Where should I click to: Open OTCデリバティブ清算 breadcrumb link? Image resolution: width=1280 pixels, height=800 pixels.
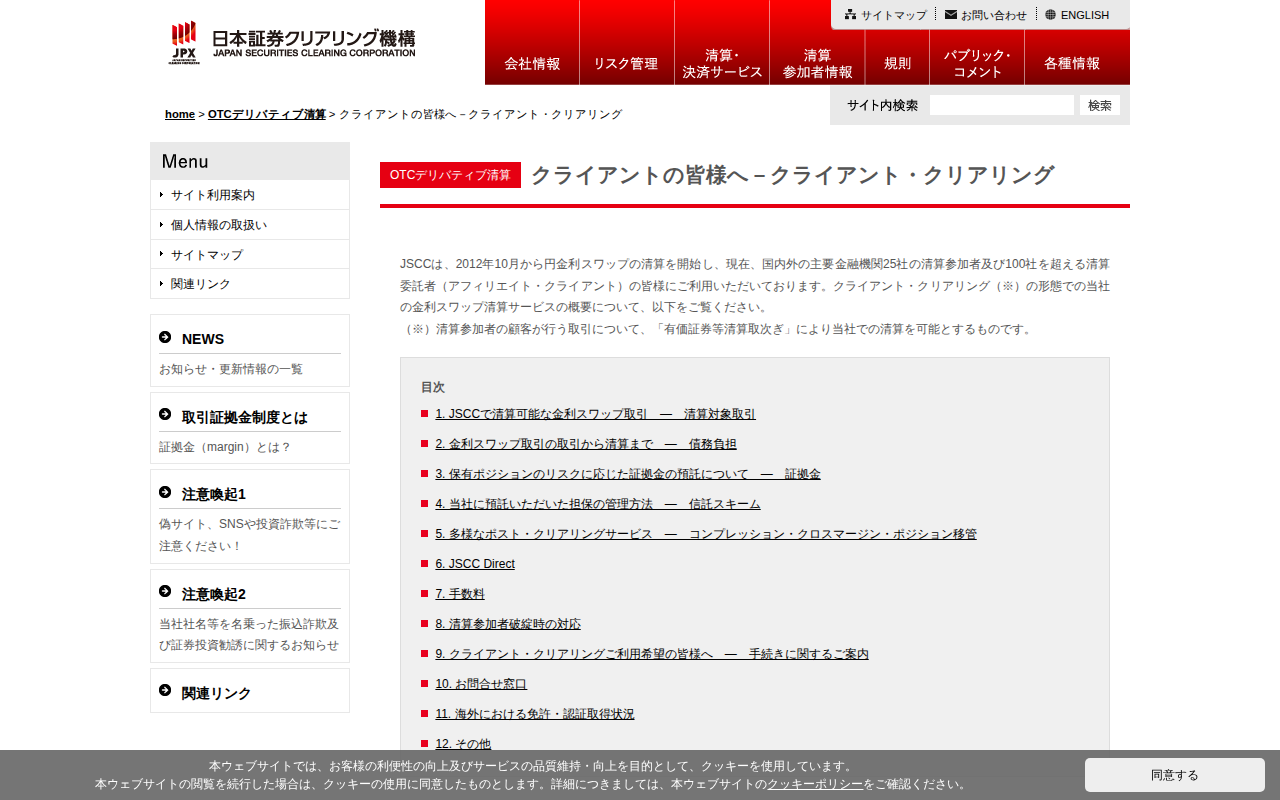(x=267, y=114)
